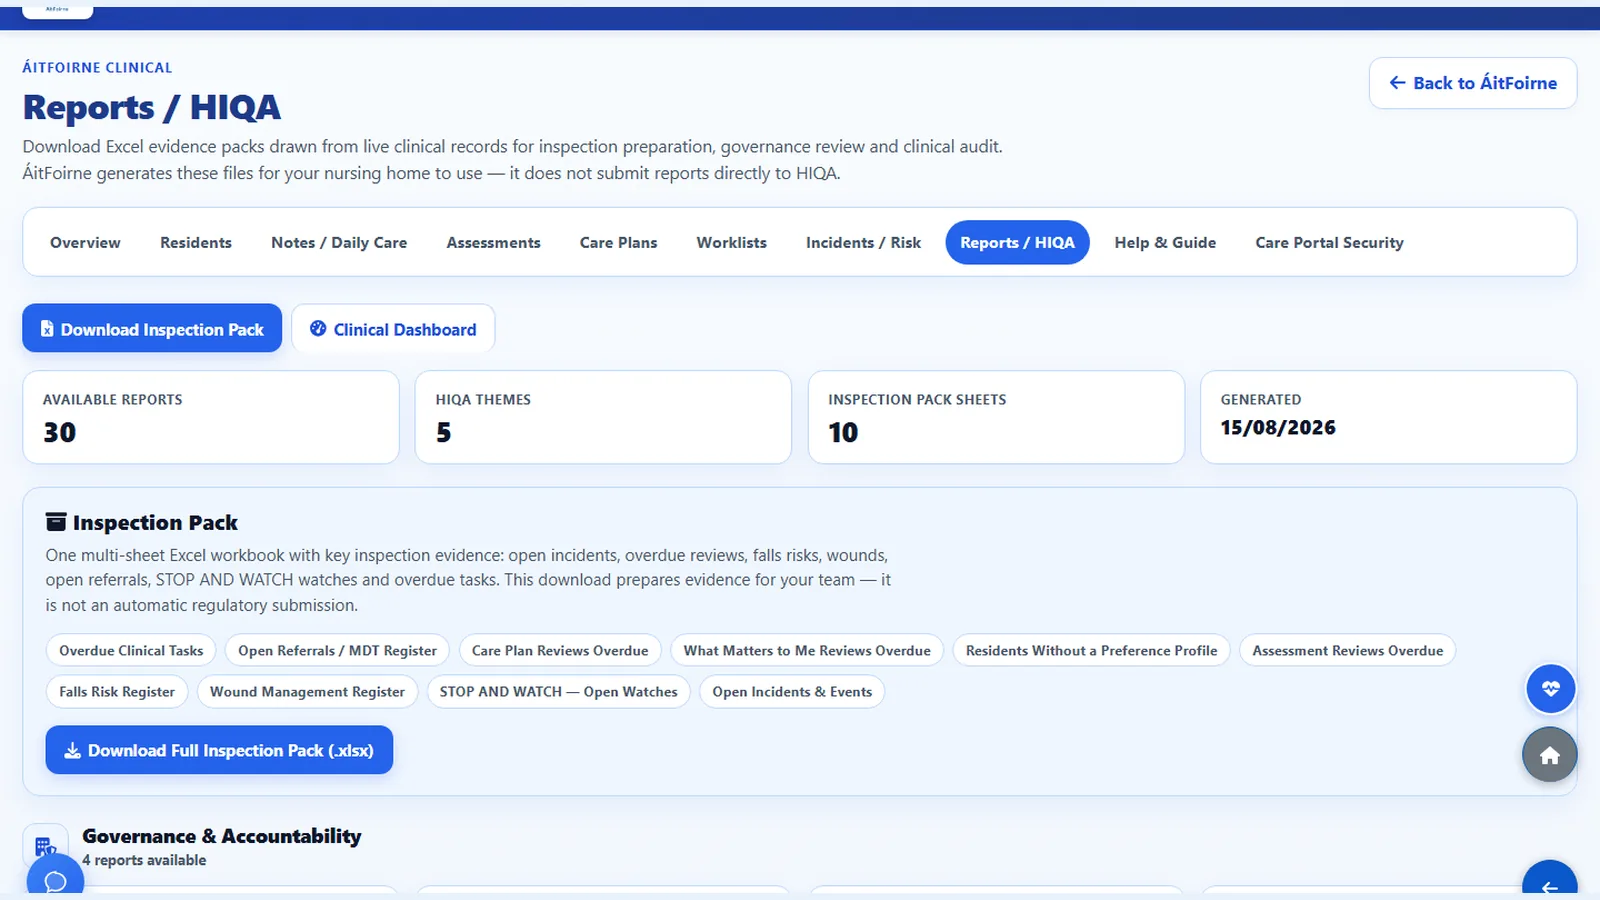This screenshot has height=900, width=1600.
Task: Click the Available Reports card showing 30
Action: 211,417
